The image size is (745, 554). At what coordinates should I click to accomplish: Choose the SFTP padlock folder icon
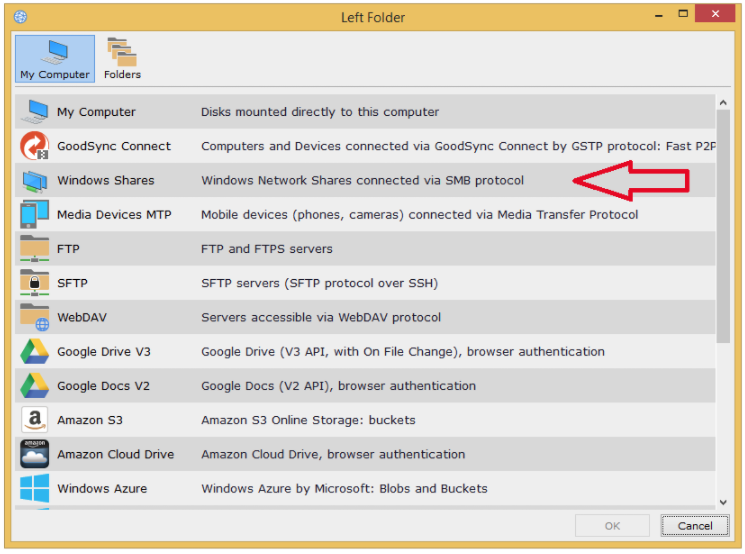coord(34,283)
